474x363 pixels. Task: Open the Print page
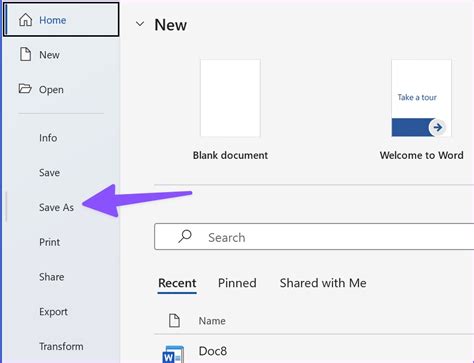pos(49,242)
